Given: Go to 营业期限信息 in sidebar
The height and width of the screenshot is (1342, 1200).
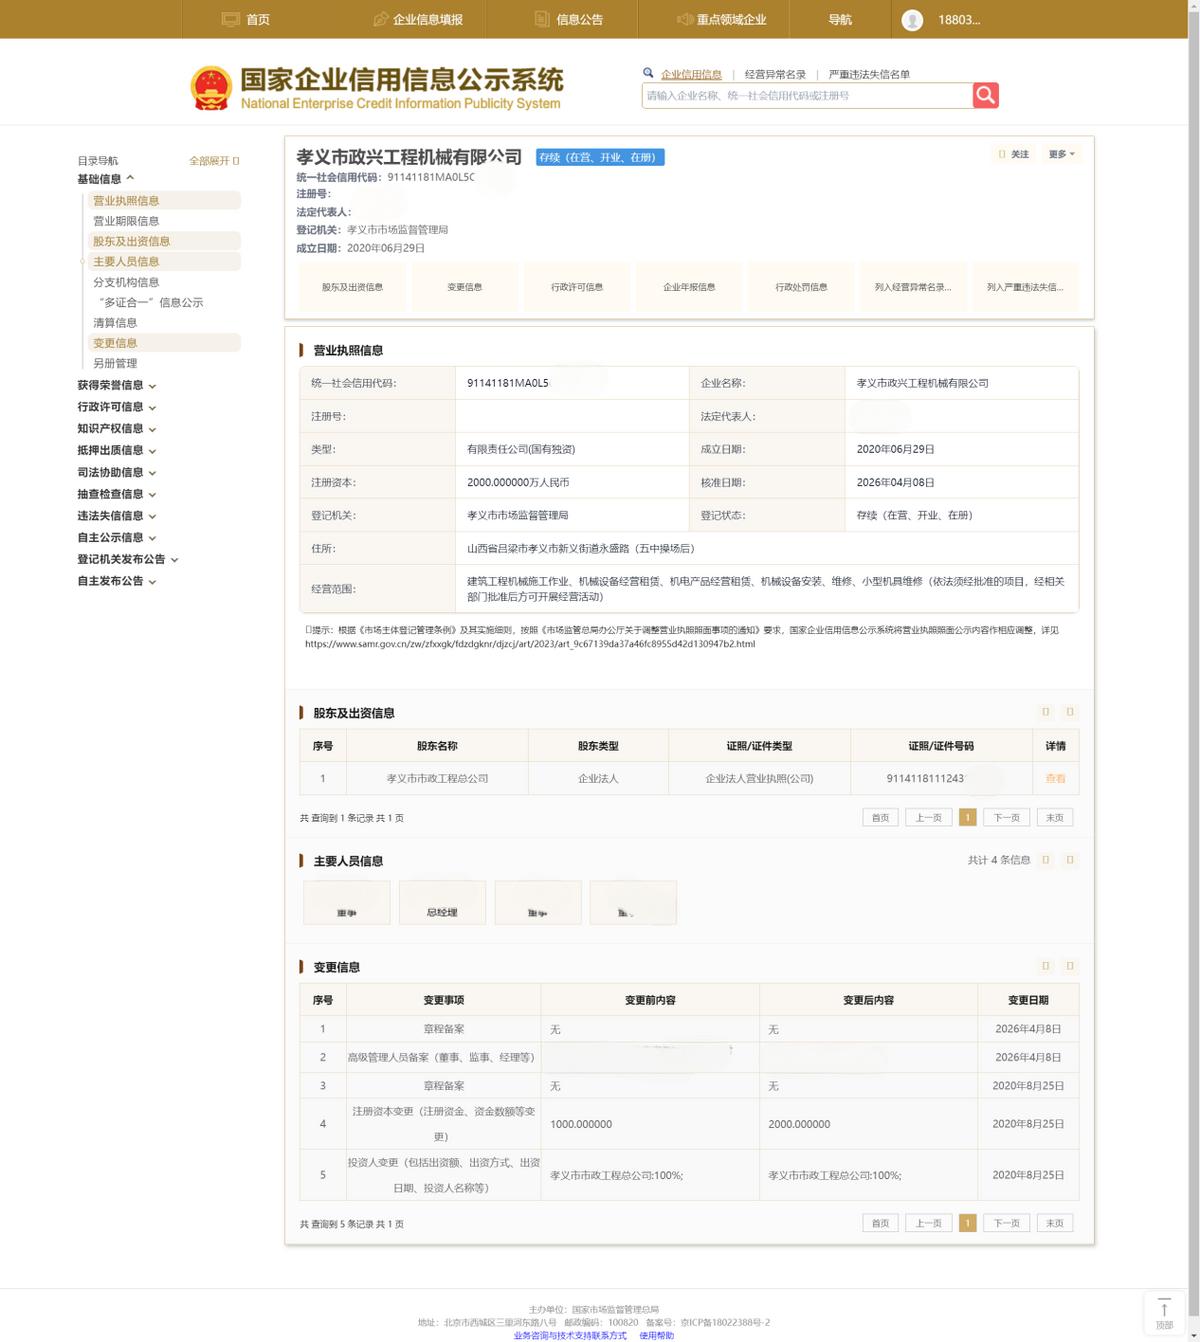Looking at the screenshot, I should [x=126, y=221].
